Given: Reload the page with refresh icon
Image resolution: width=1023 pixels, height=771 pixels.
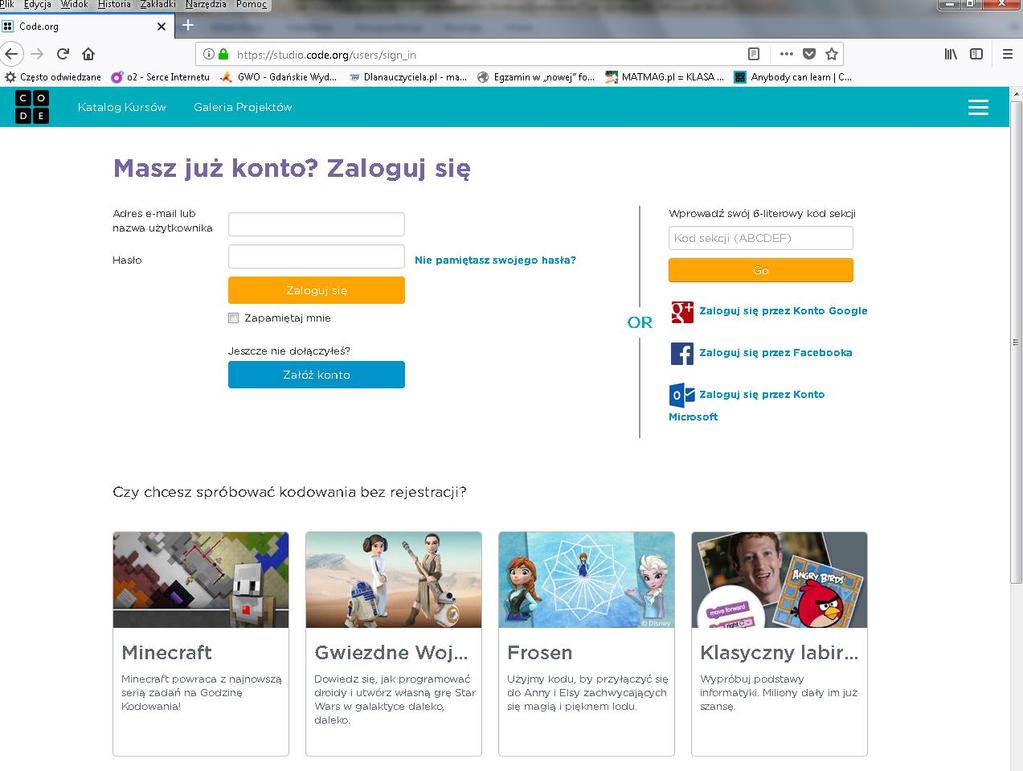Looking at the screenshot, I should pyautogui.click(x=63, y=54).
